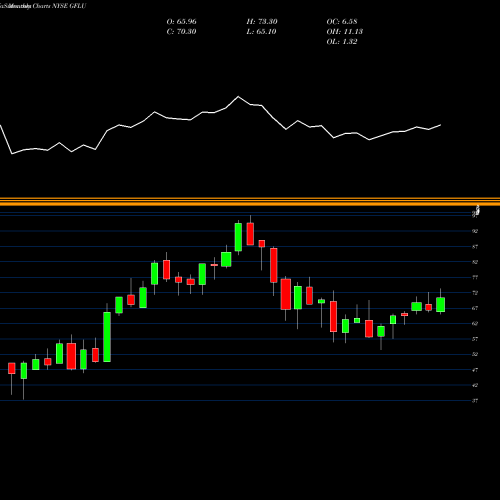Click the close value 'C: 70.30'

click(x=181, y=32)
